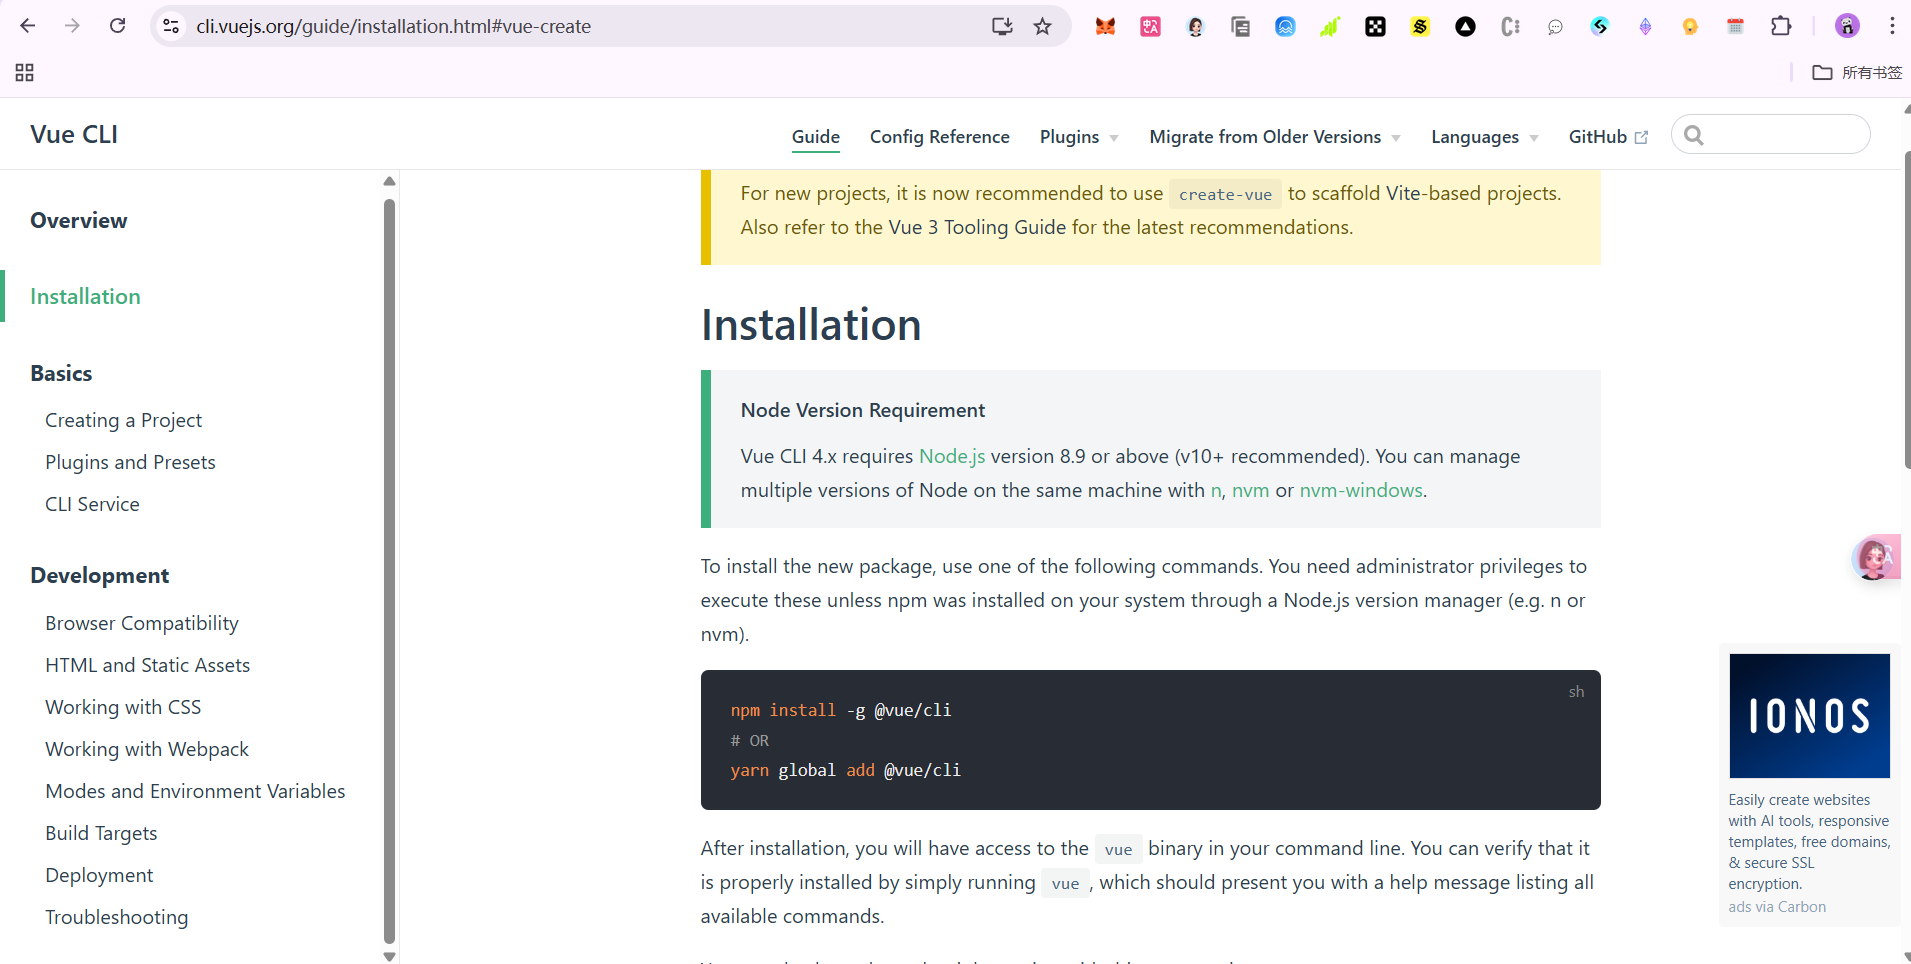This screenshot has width=1911, height=964.
Task: Click the npm install -g @vue/cli line
Action: [841, 710]
